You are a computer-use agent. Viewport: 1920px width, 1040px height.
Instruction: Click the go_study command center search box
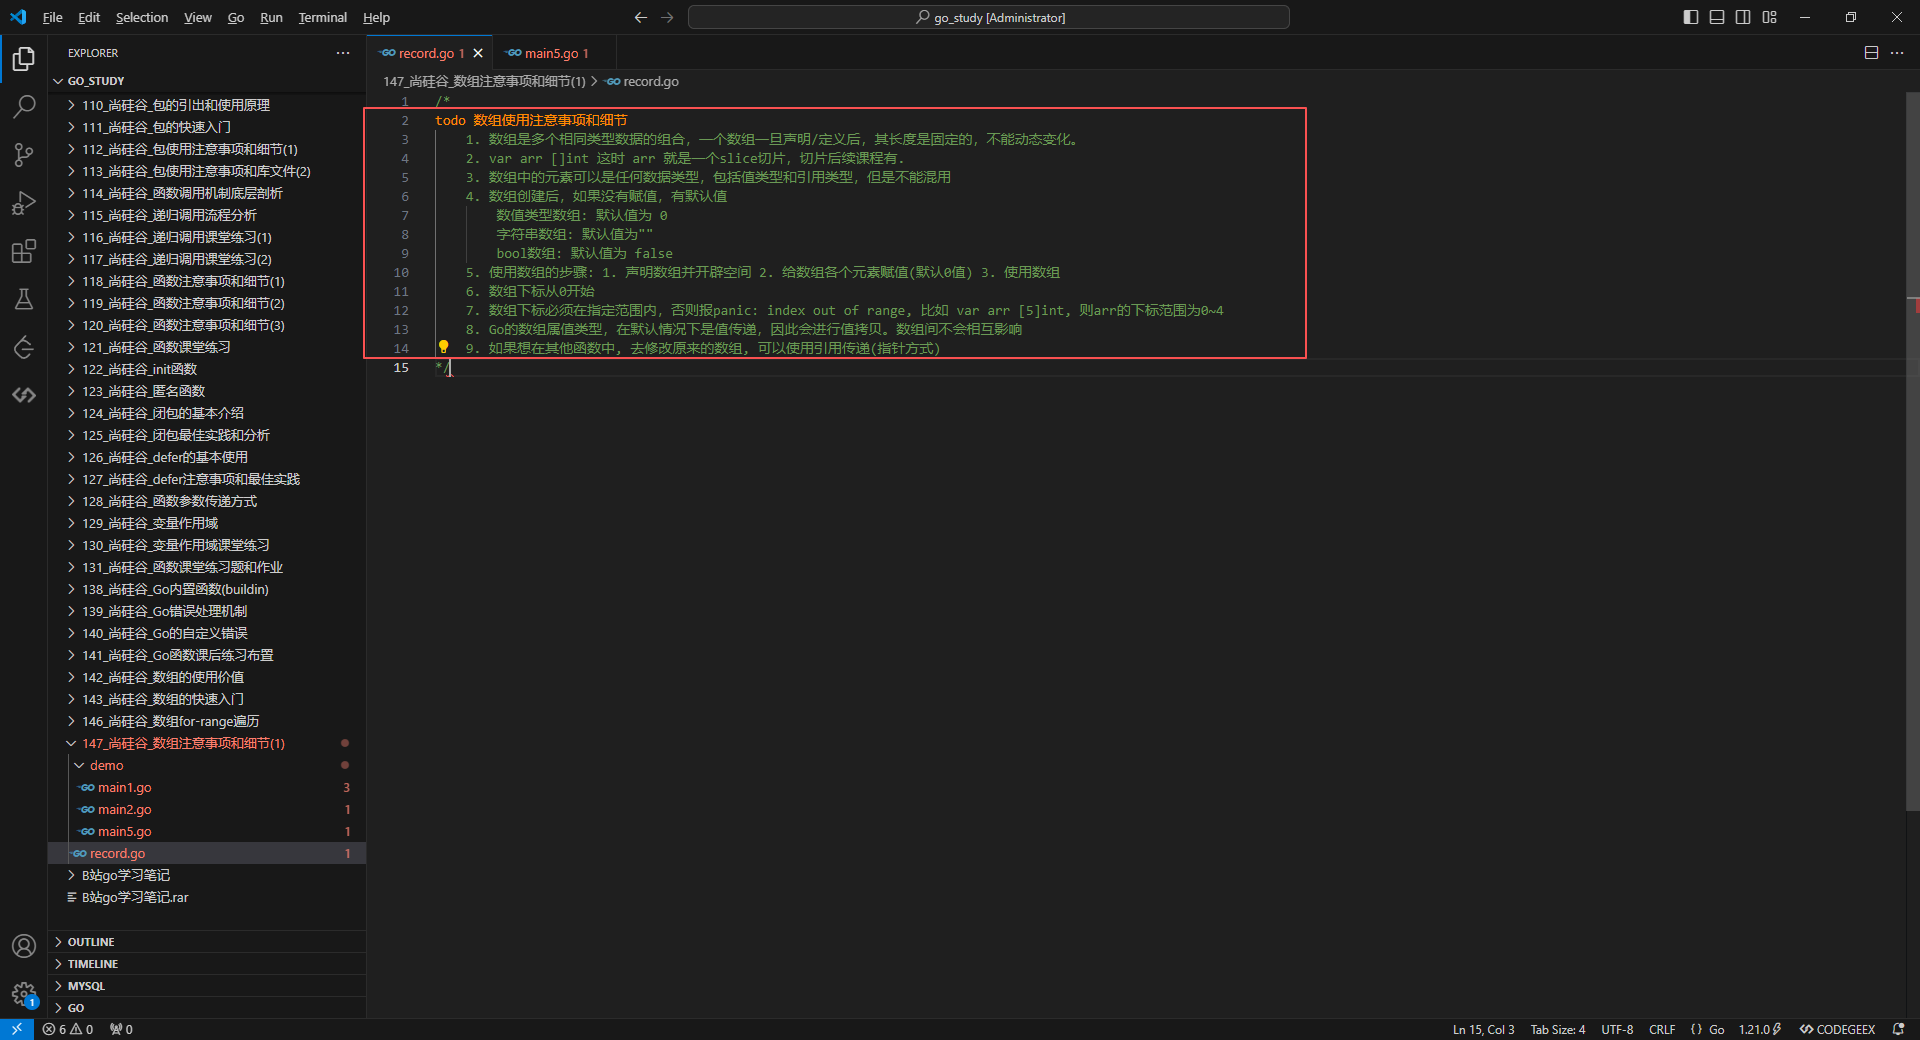(989, 17)
